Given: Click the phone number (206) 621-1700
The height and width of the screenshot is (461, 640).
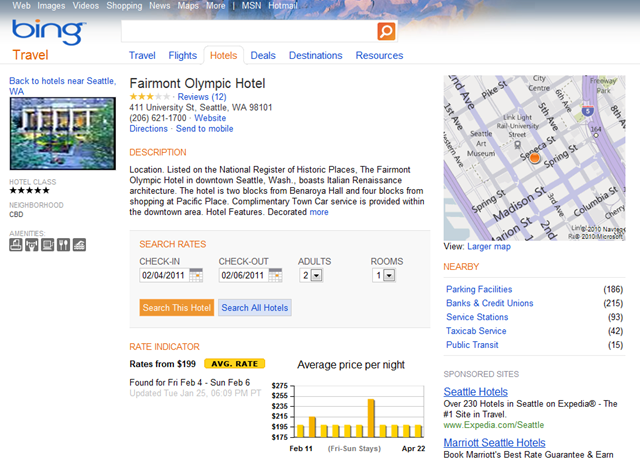Looking at the screenshot, I should (158, 118).
